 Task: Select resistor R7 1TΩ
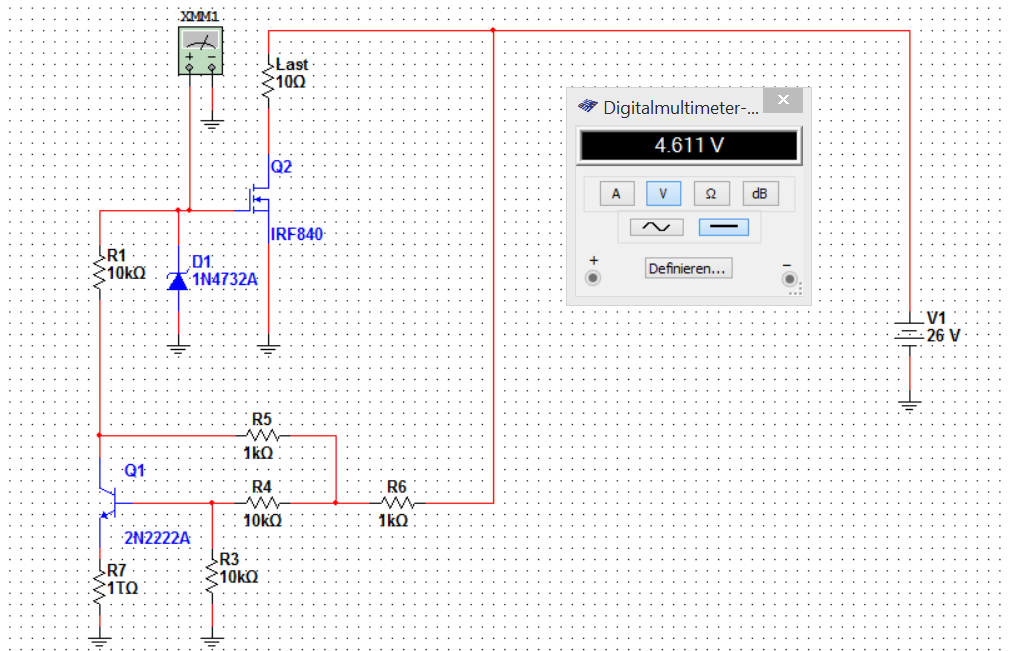(x=100, y=587)
